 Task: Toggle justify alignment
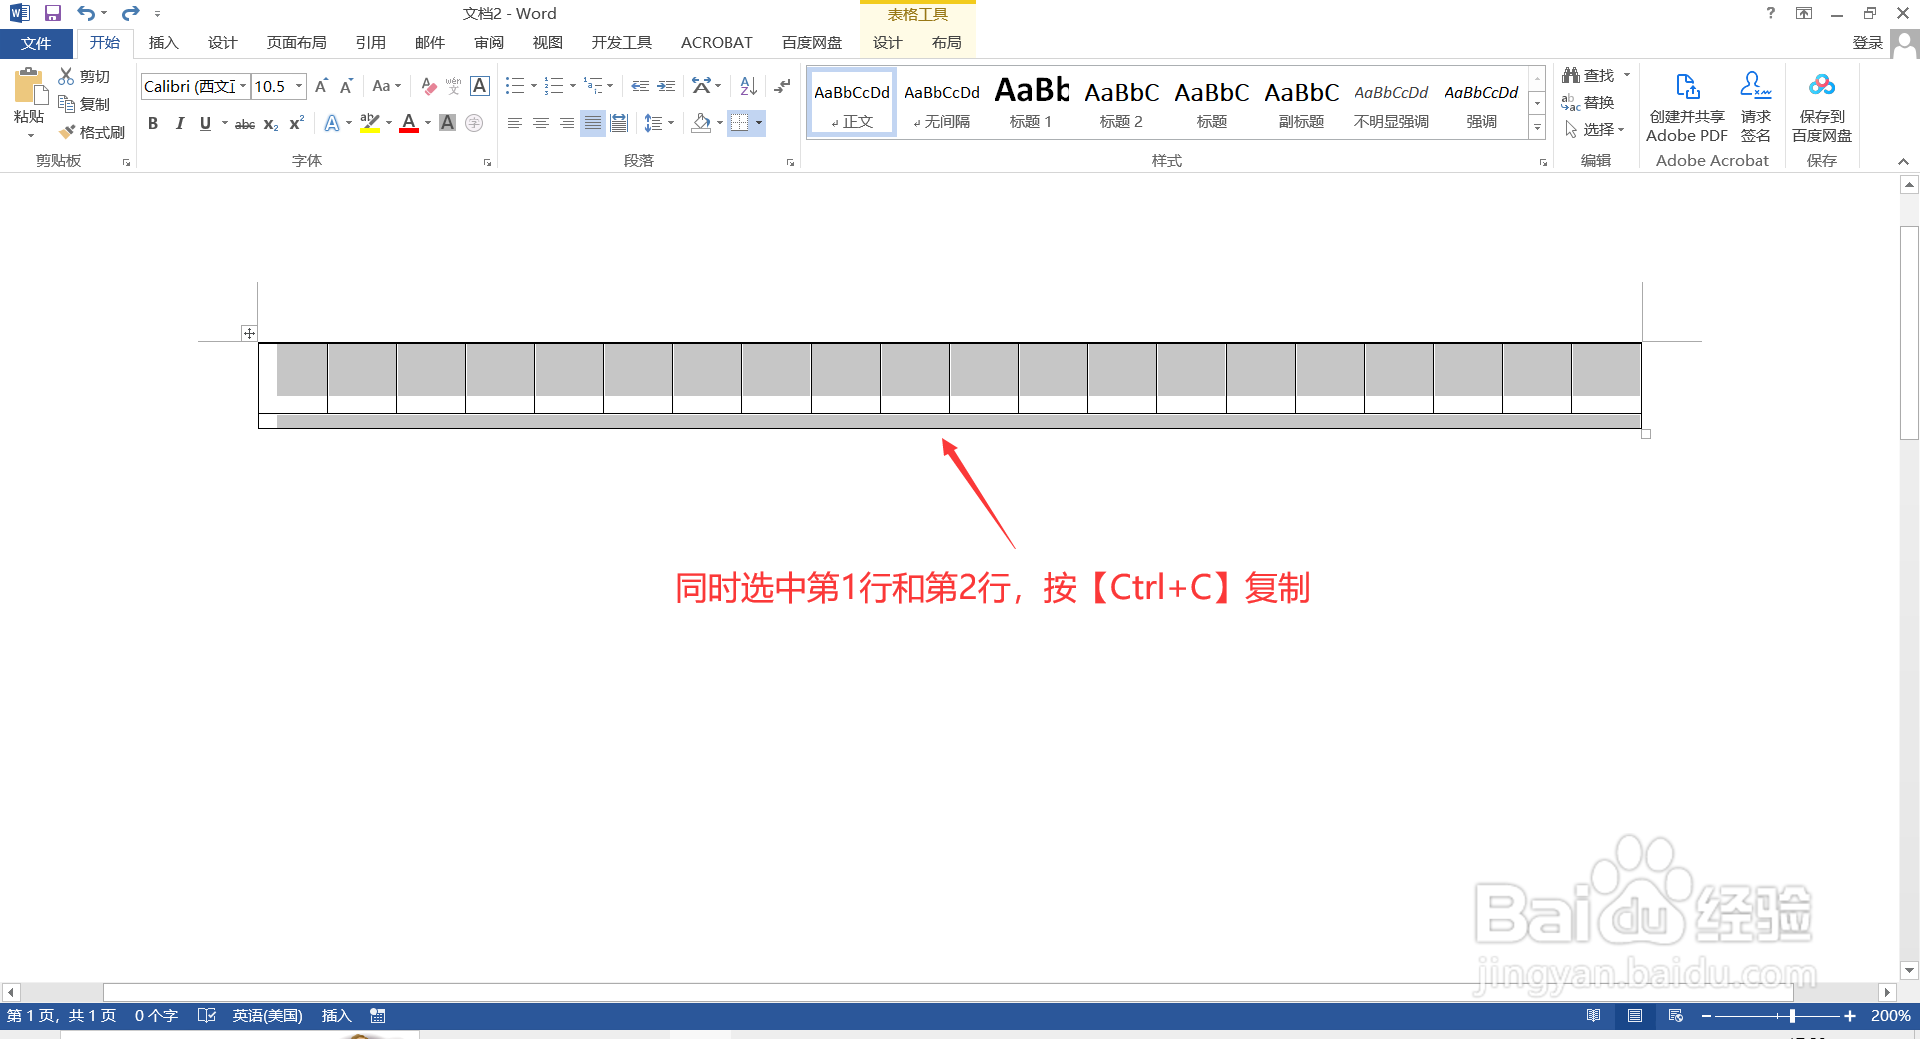click(593, 123)
